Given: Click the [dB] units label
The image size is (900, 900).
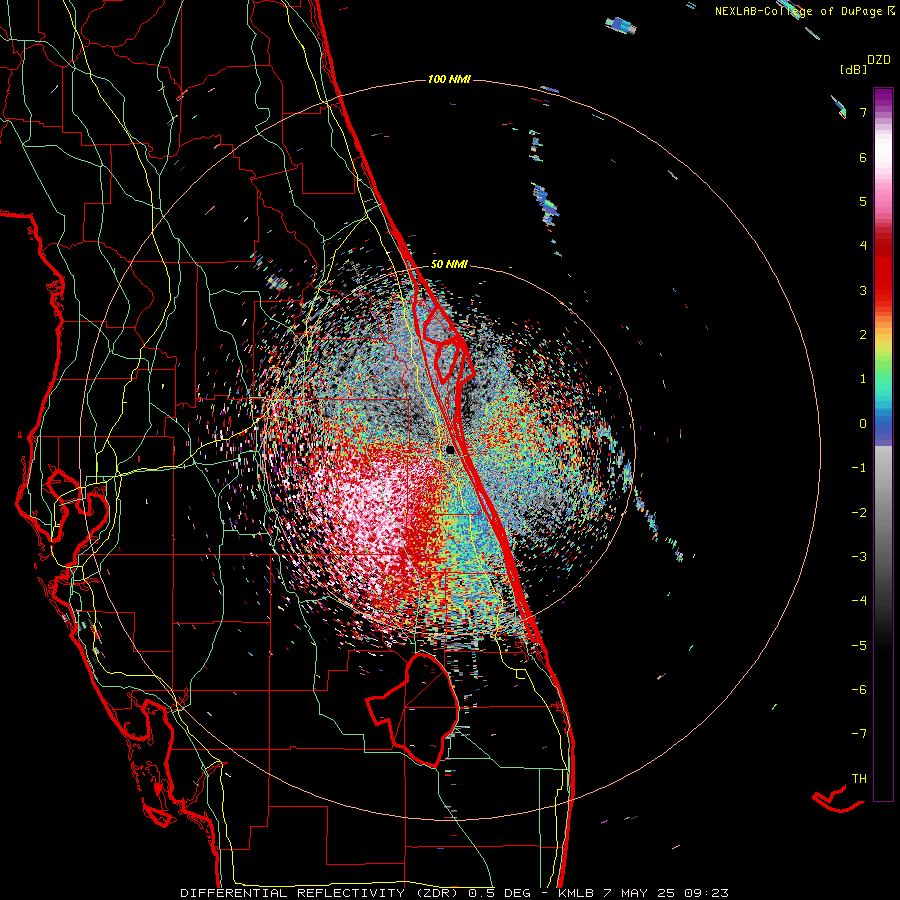Looking at the screenshot, I should pyautogui.click(x=853, y=69).
